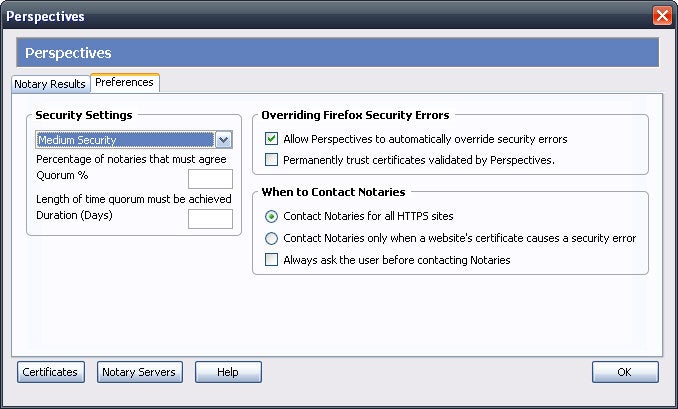This screenshot has width=678, height=409.
Task: Click the Security Settings group label
Action: click(x=84, y=115)
